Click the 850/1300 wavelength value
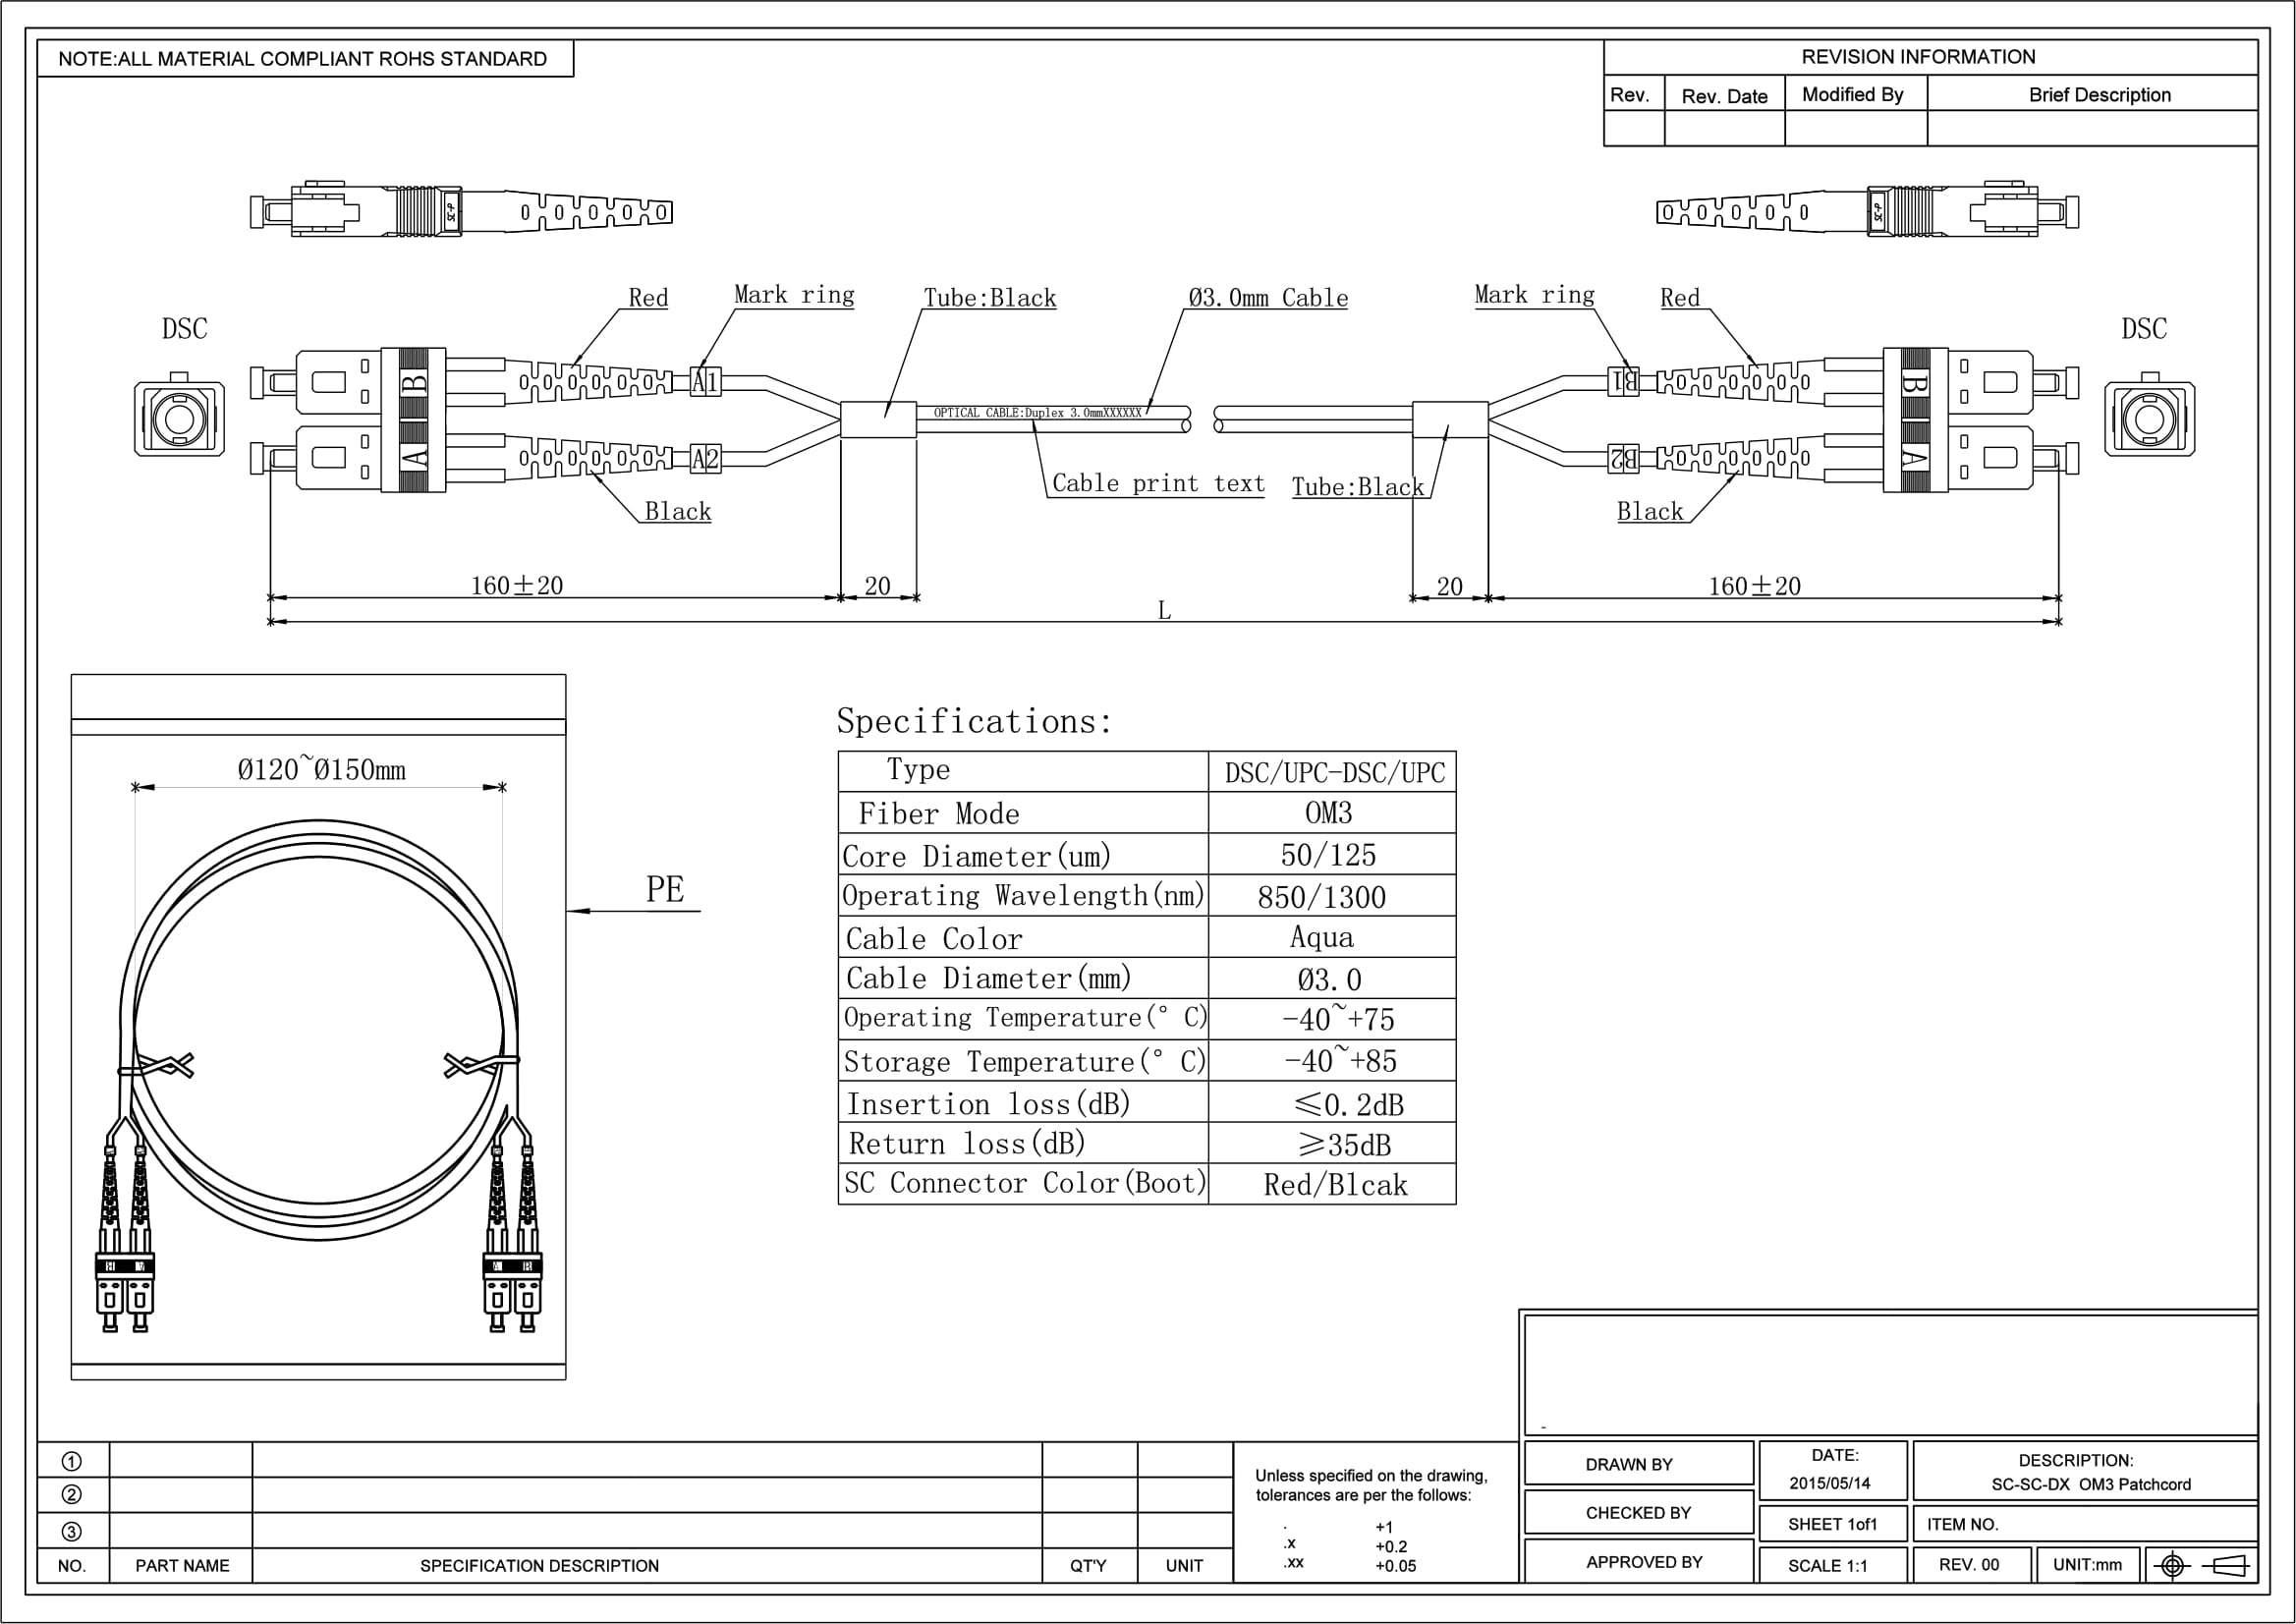 pos(1322,897)
